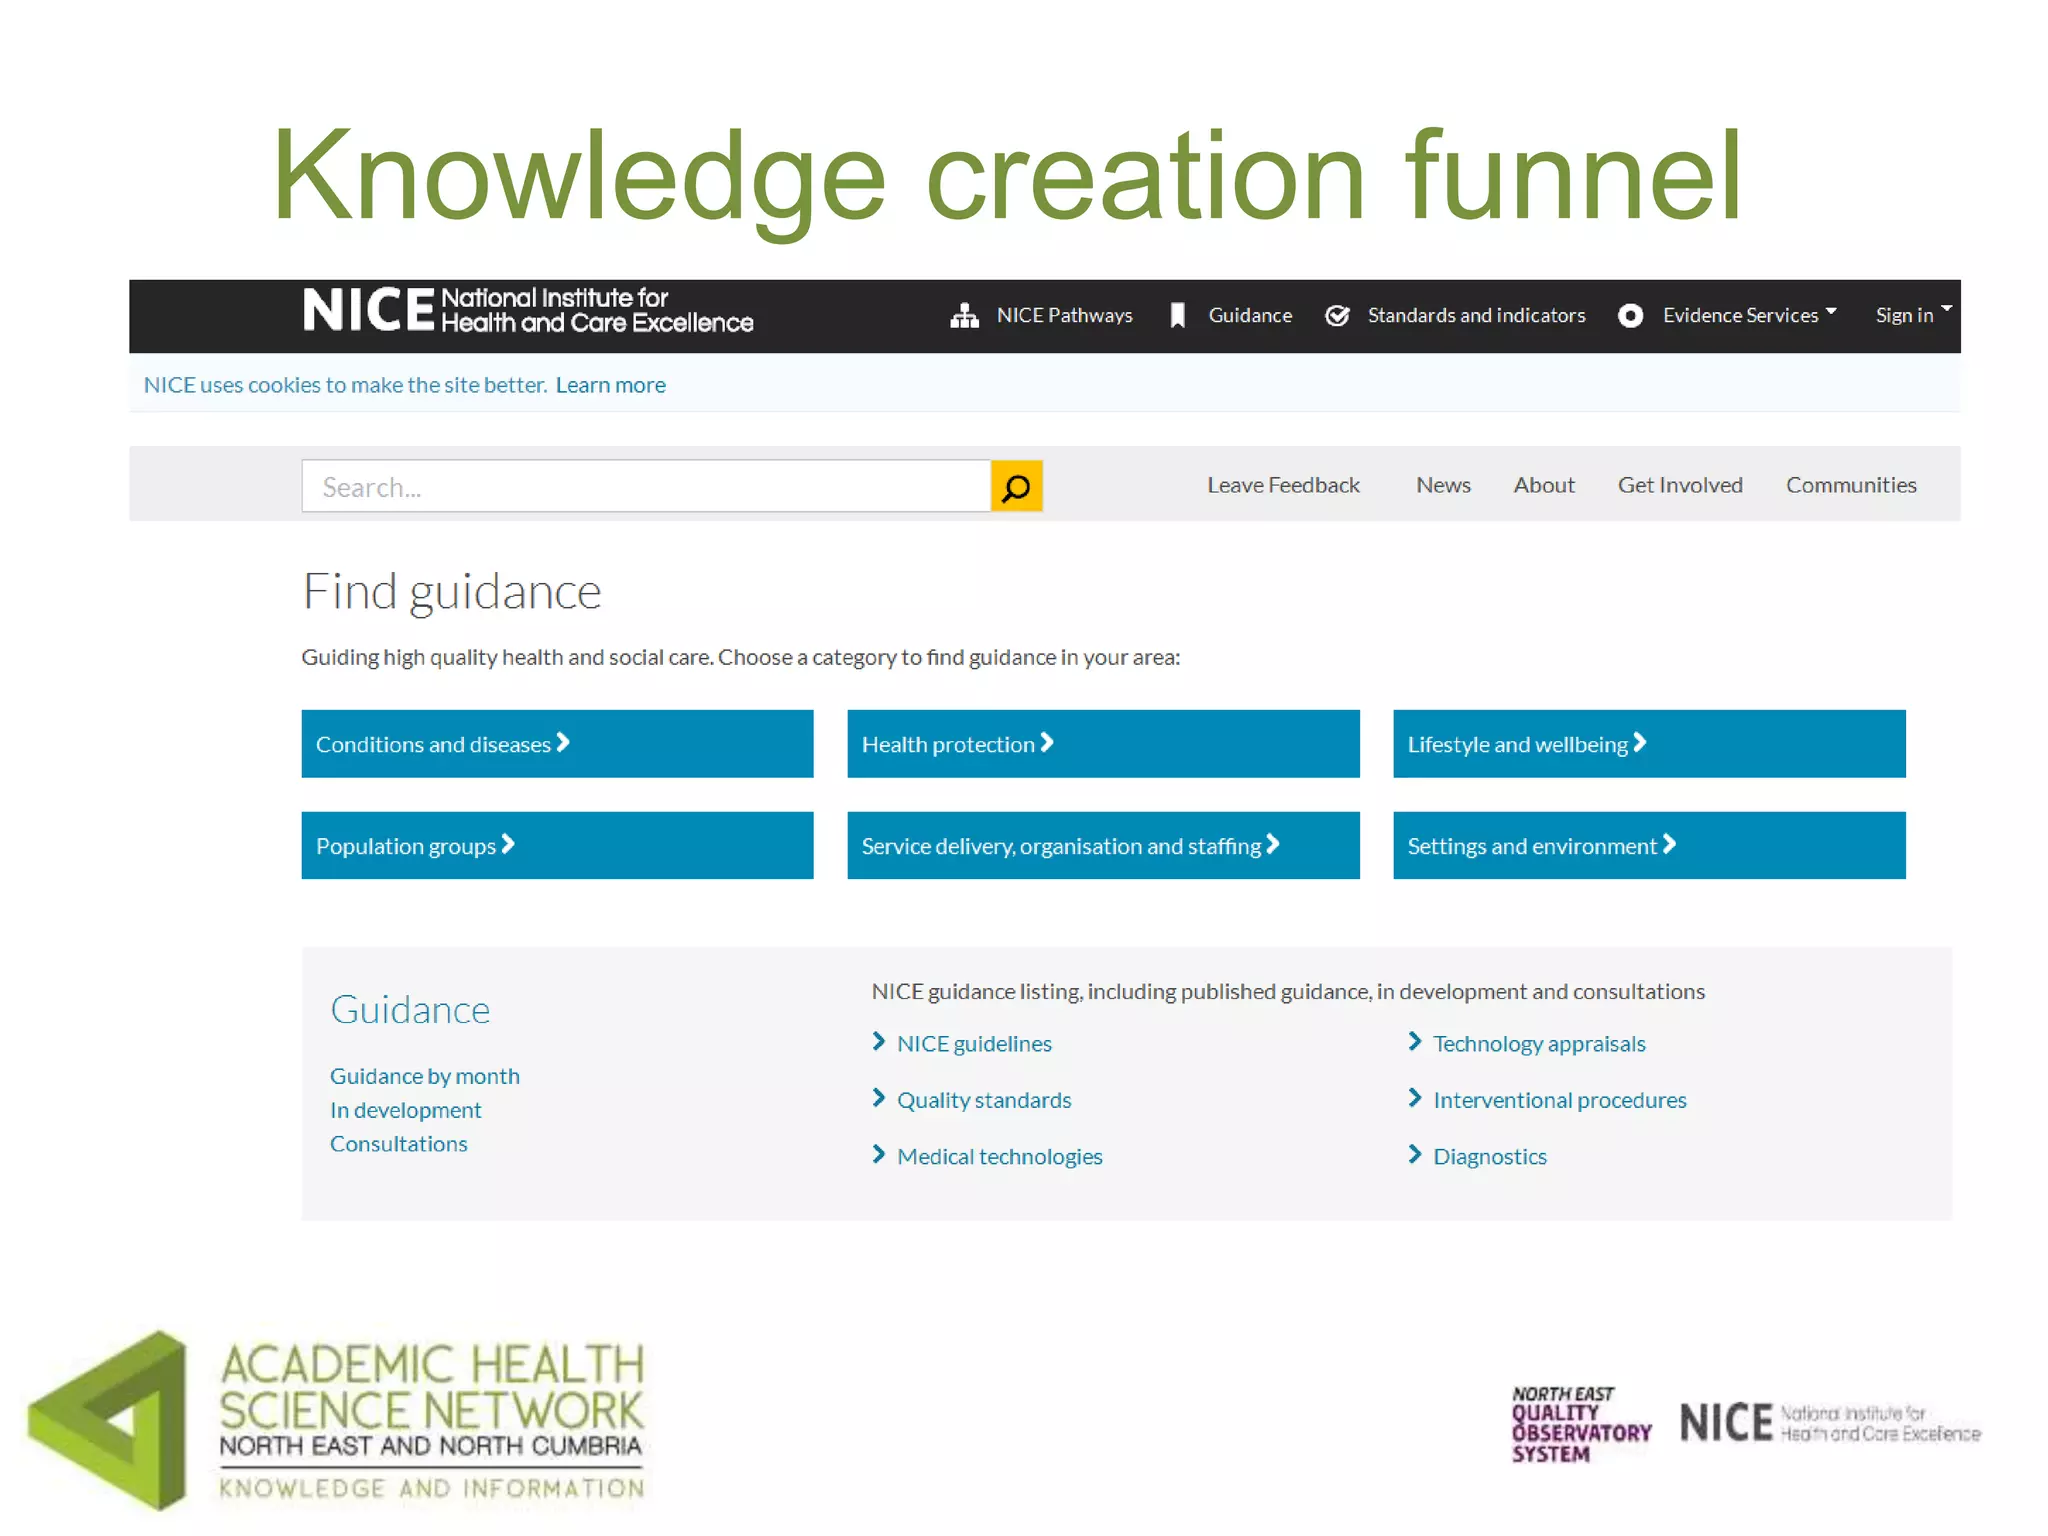This screenshot has width=2048, height=1536.
Task: Open Medical technologies link
Action: click(1000, 1156)
